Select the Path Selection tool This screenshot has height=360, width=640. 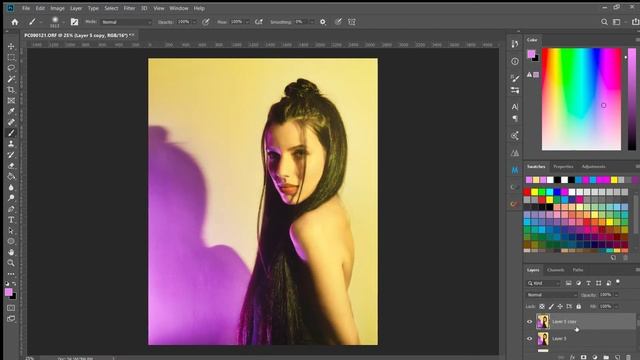pos(11,231)
